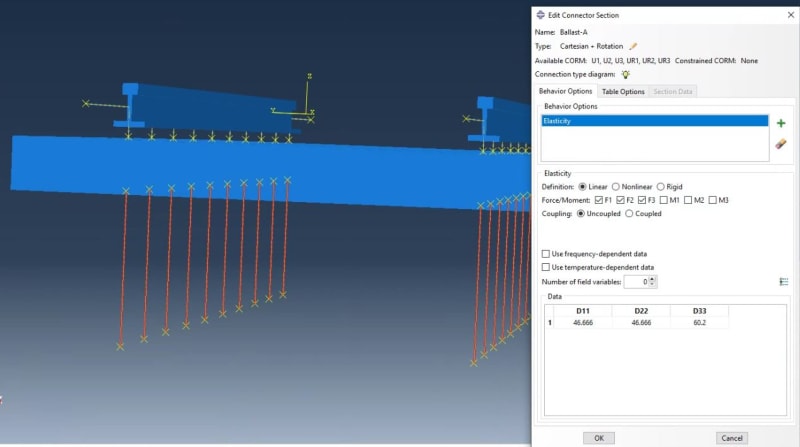Click the pencil icon to edit connection type

coord(633,46)
